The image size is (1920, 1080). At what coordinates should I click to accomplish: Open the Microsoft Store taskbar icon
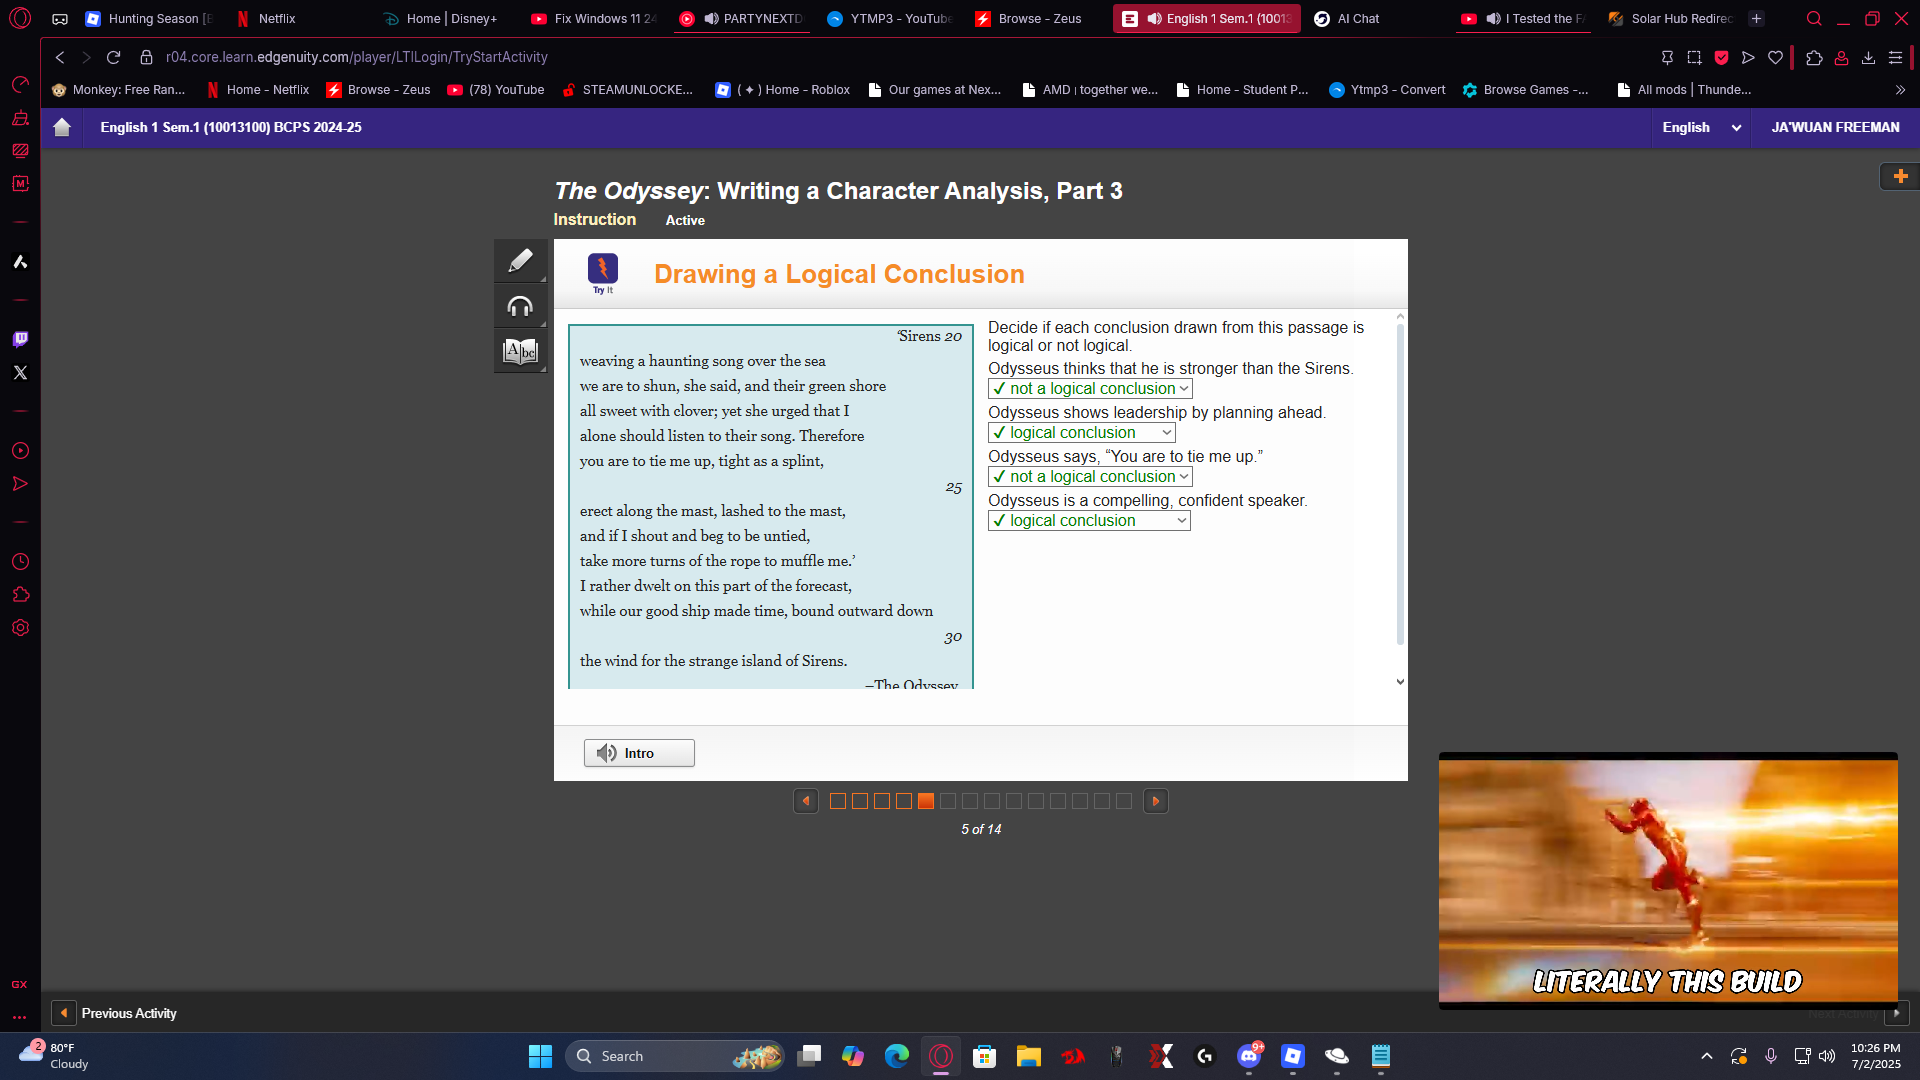(x=985, y=1056)
